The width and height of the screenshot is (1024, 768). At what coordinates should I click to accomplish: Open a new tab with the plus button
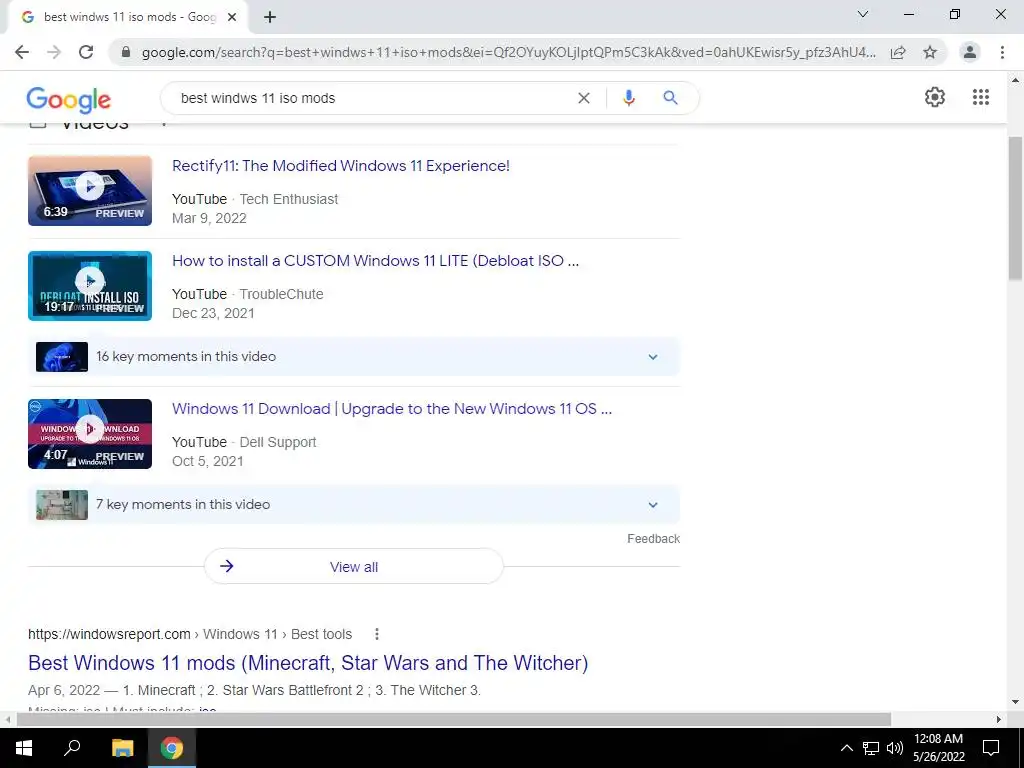click(x=270, y=18)
